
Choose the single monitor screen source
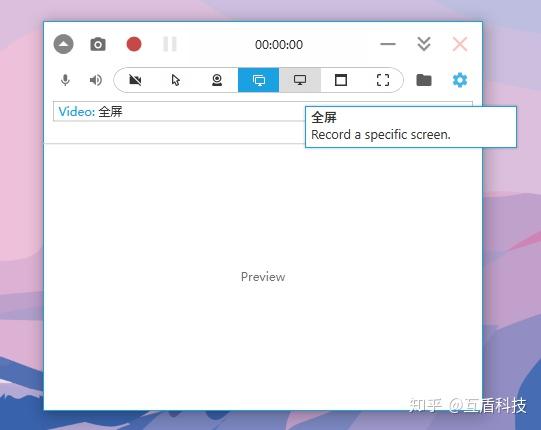(x=300, y=80)
